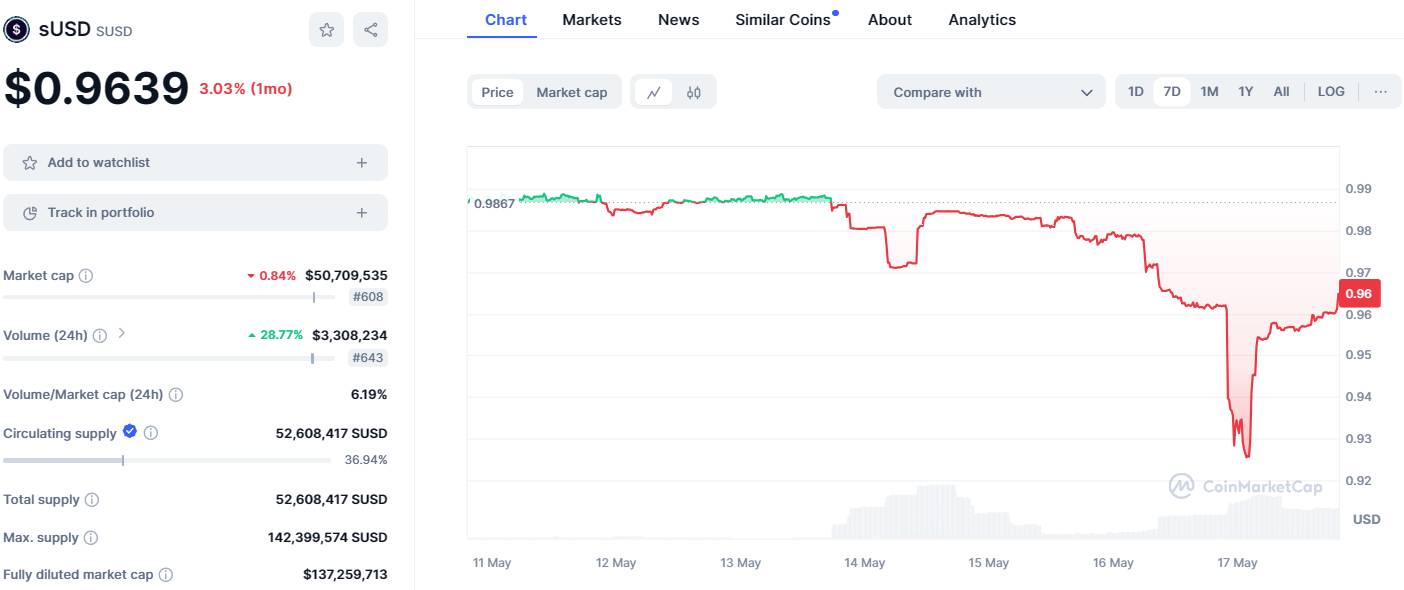This screenshot has height=590, width=1404.
Task: Show info for Circulating supply
Action: tap(151, 433)
